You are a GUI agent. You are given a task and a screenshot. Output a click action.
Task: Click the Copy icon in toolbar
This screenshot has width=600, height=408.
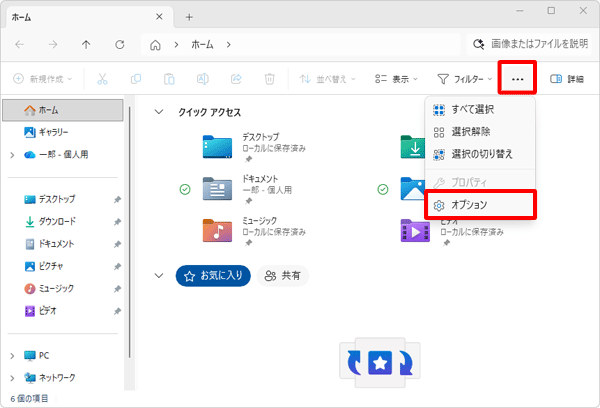point(136,79)
